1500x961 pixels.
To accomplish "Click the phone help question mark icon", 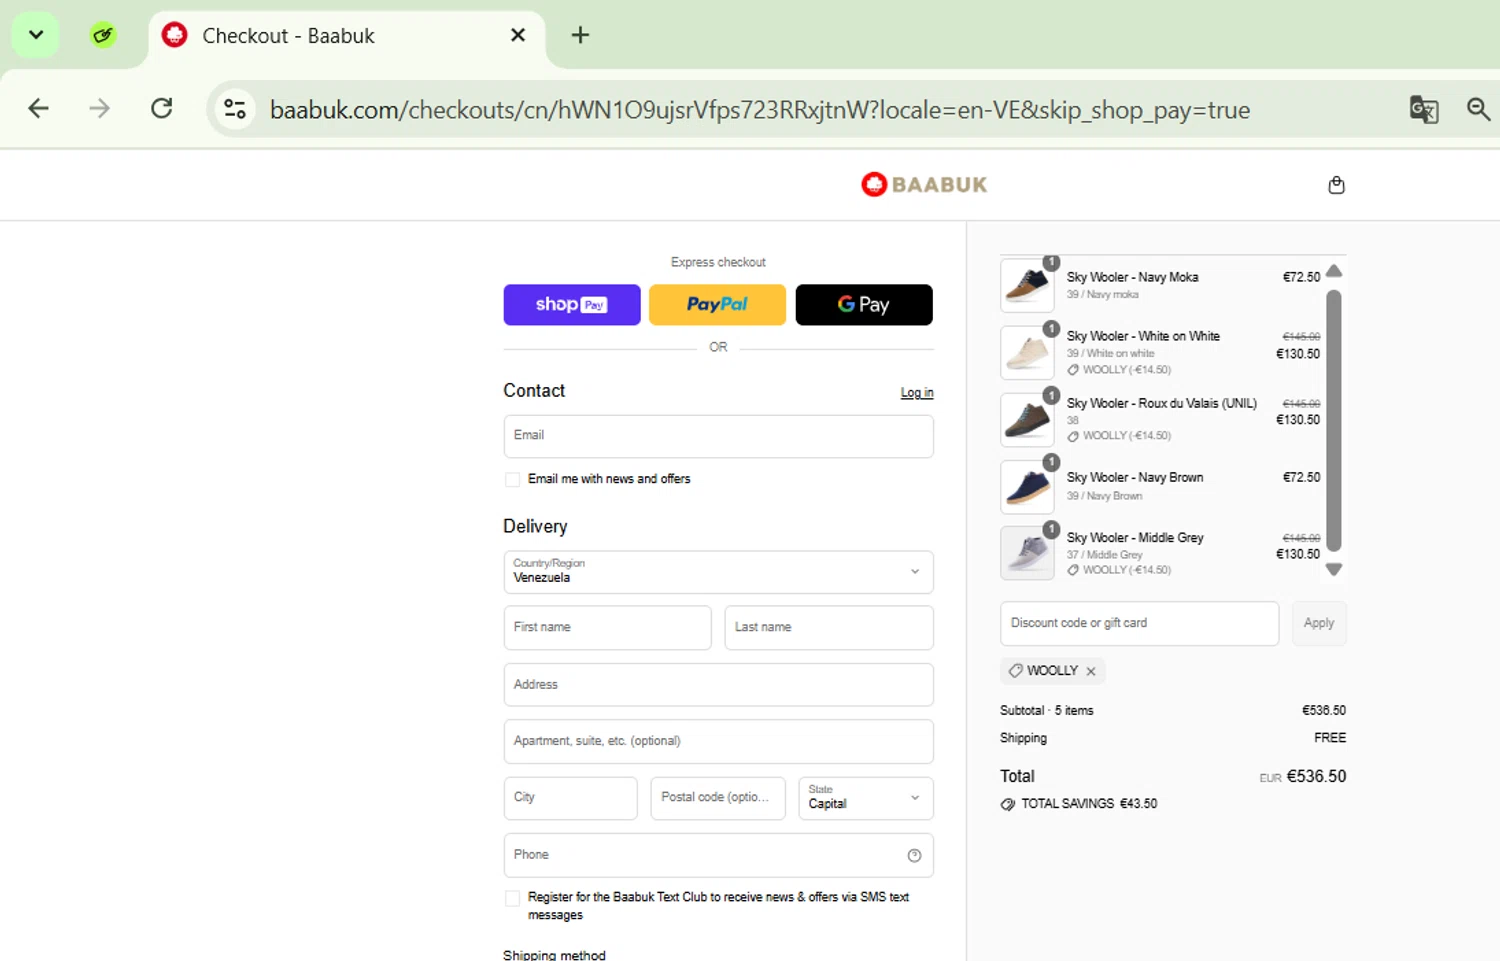I will [x=914, y=855].
